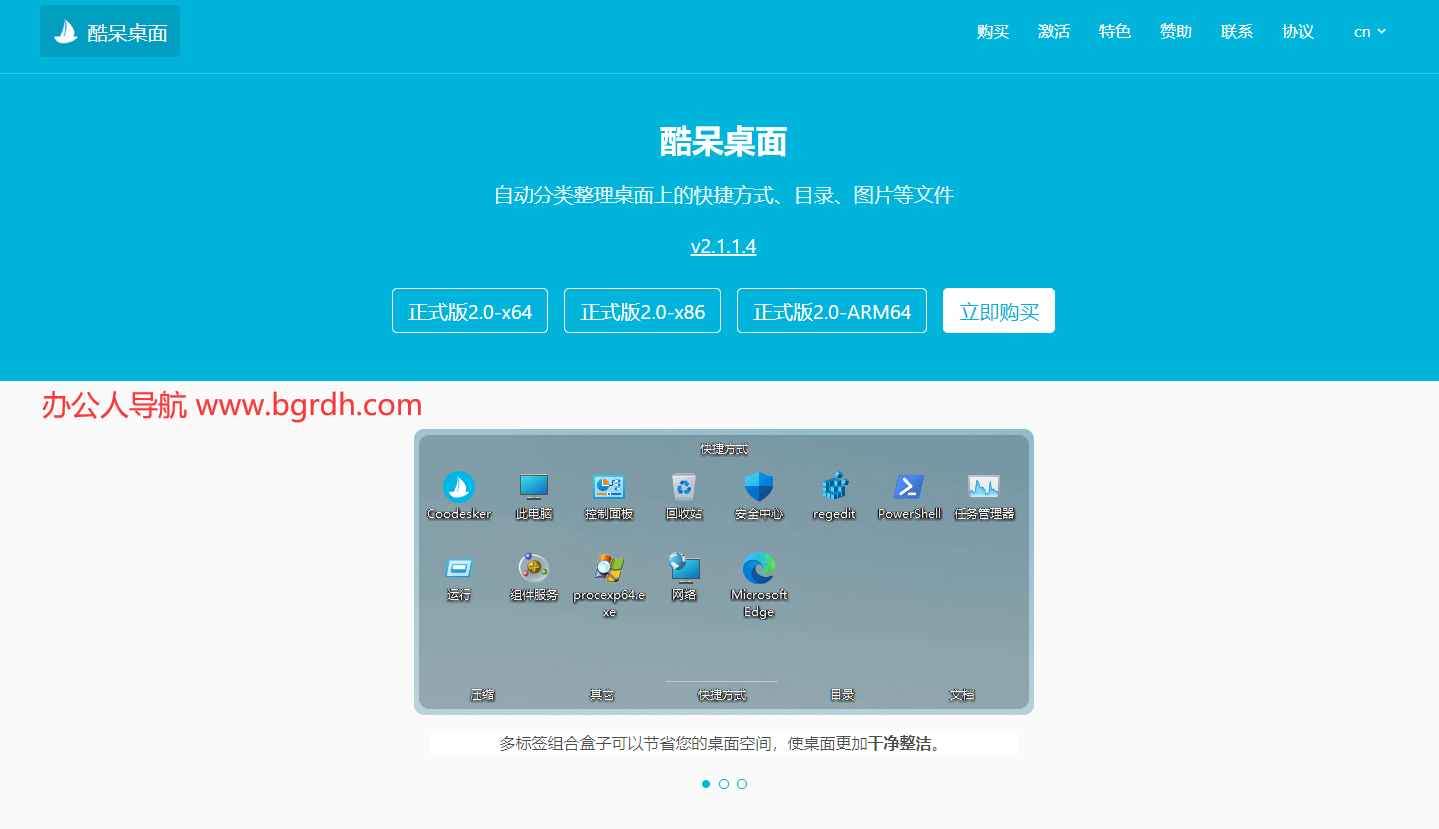Click the 酷呆桌面 sailboat logo in the header
Viewport: 1439px width, 829px height.
tap(66, 32)
